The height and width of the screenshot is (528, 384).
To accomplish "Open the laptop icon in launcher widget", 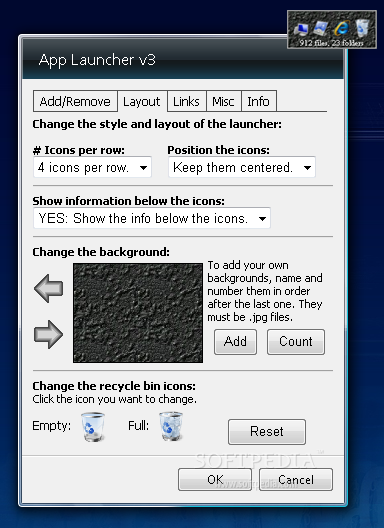I will pyautogui.click(x=321, y=28).
